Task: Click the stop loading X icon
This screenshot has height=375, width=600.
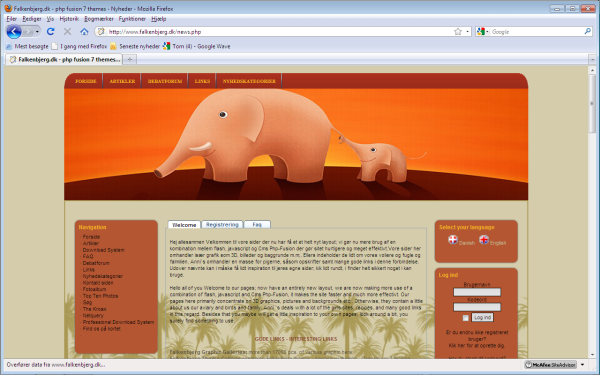Action: 67,31
